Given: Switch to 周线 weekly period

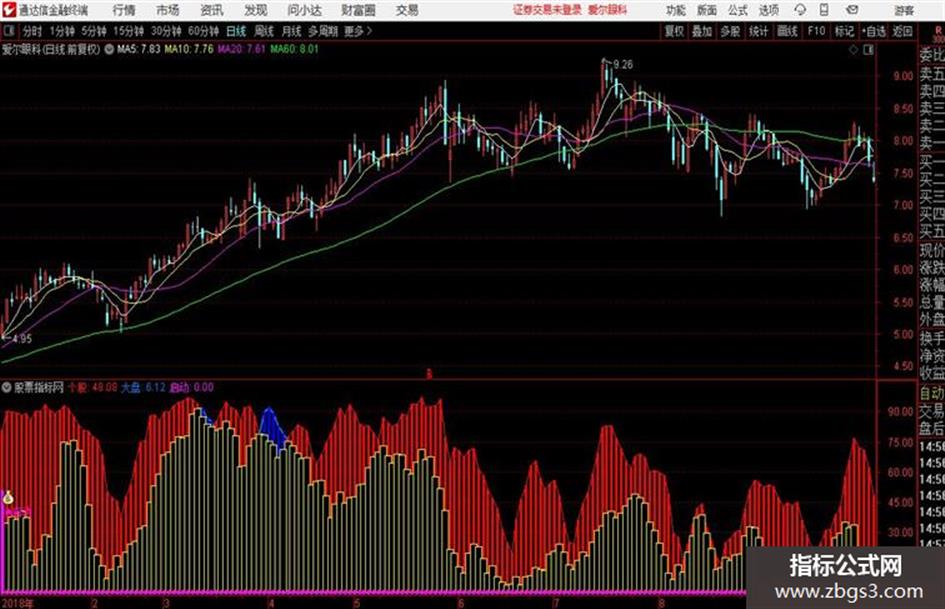Looking at the screenshot, I should click(x=264, y=31).
